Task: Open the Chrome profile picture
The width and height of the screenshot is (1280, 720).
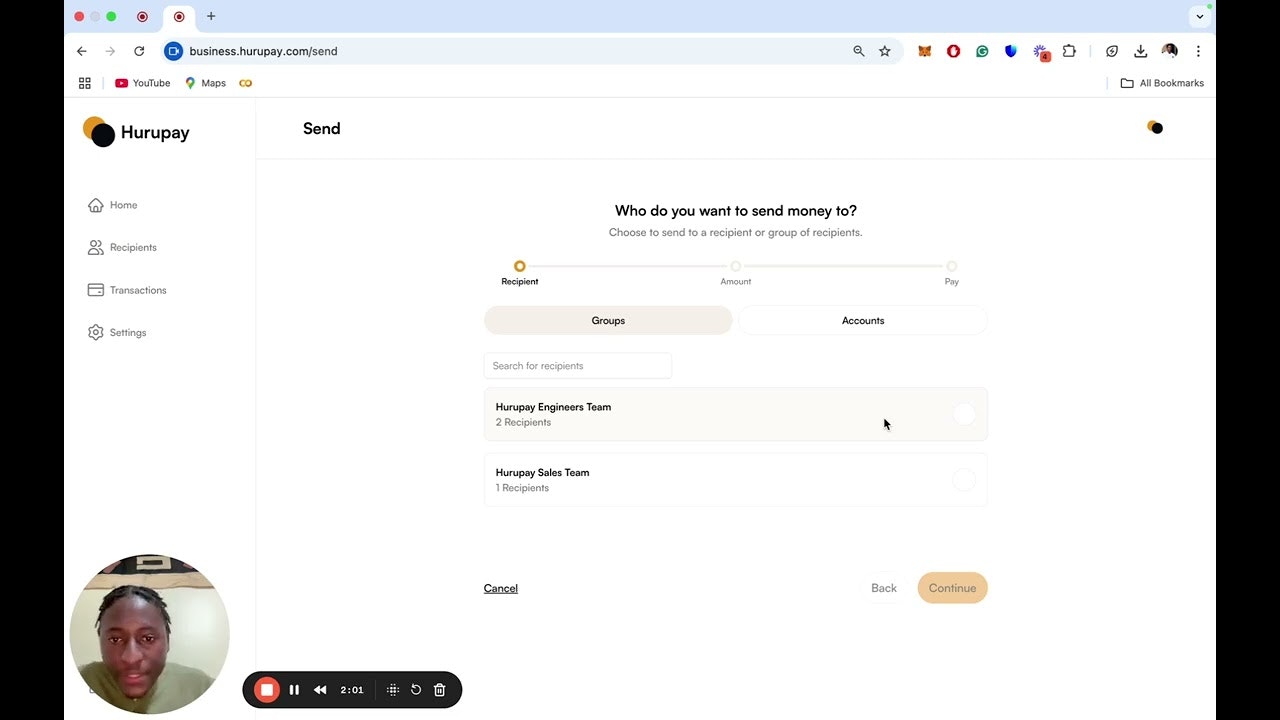Action: 1169,51
